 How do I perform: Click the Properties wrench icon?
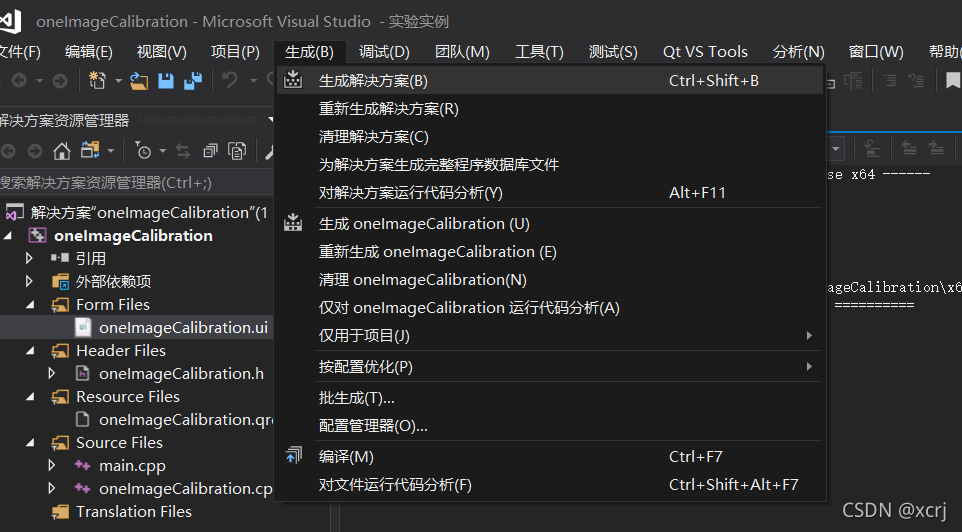[269, 150]
